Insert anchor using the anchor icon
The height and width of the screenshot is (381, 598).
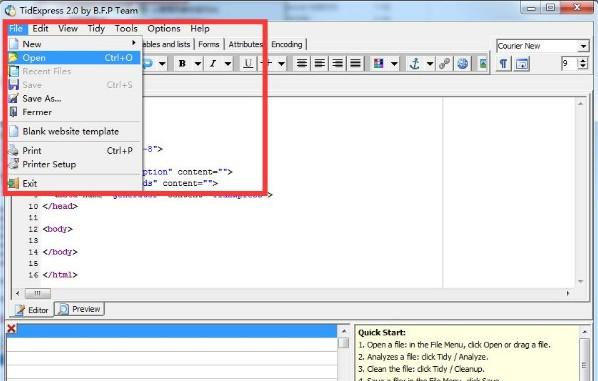(x=414, y=63)
